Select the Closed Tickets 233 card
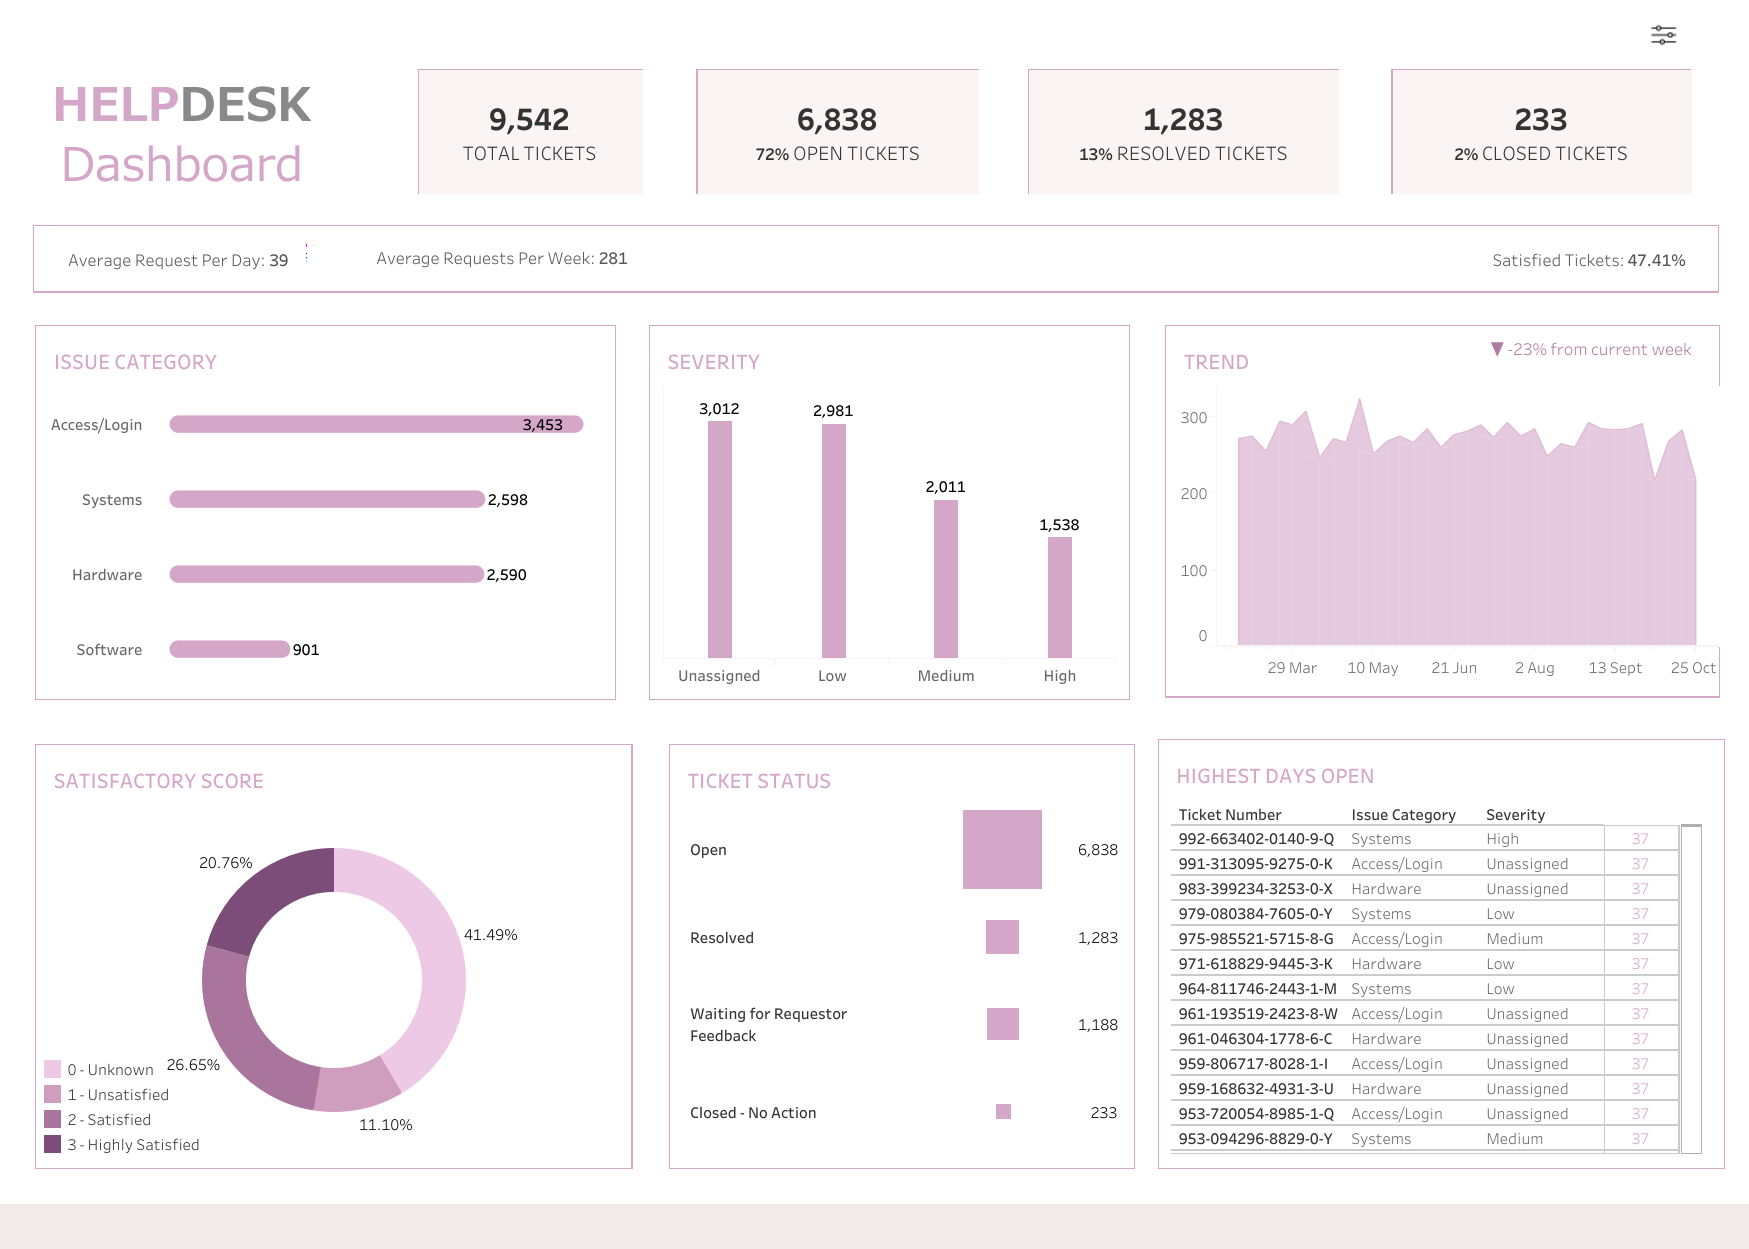 point(1541,132)
